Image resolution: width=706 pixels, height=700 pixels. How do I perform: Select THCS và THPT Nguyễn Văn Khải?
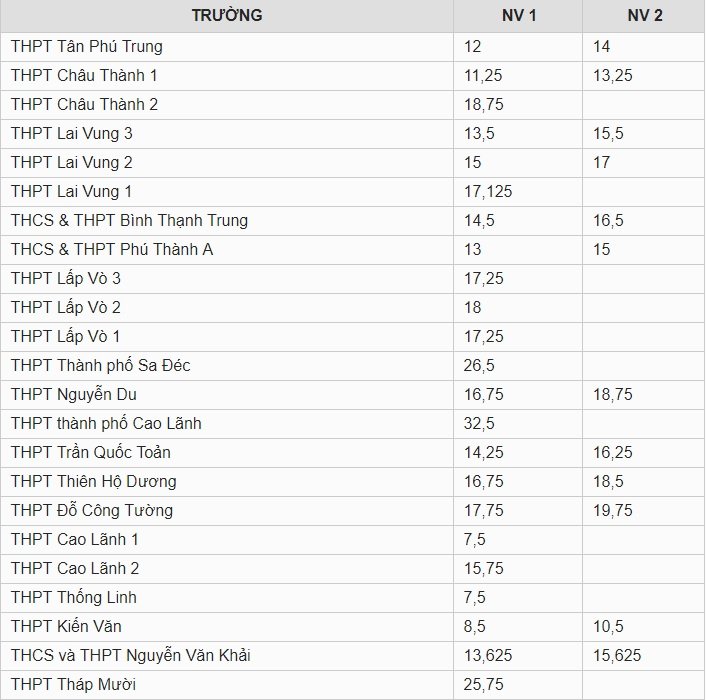point(131,655)
